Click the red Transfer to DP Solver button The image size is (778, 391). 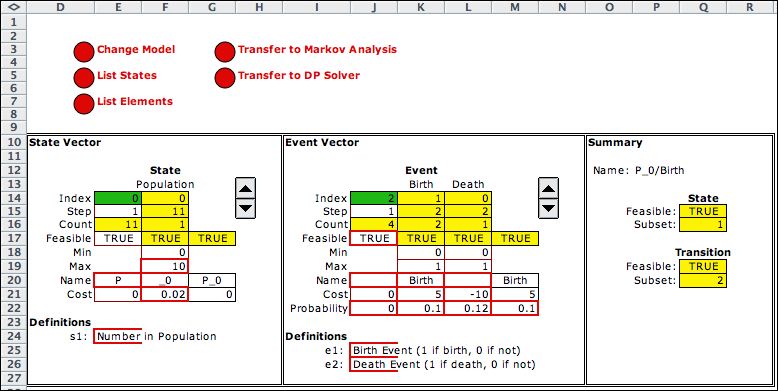225,77
